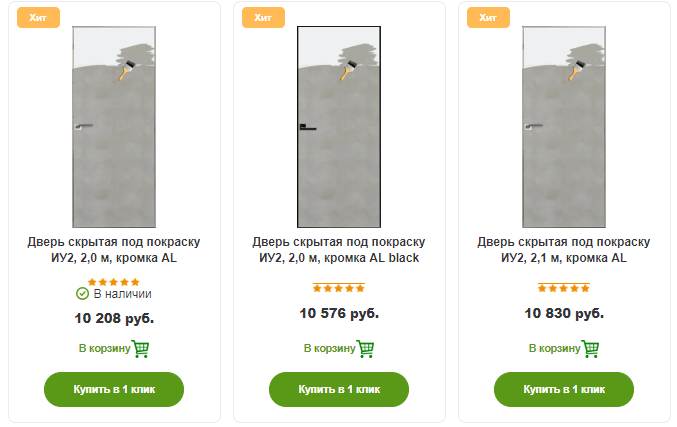Click star rating of first door

coord(114,282)
